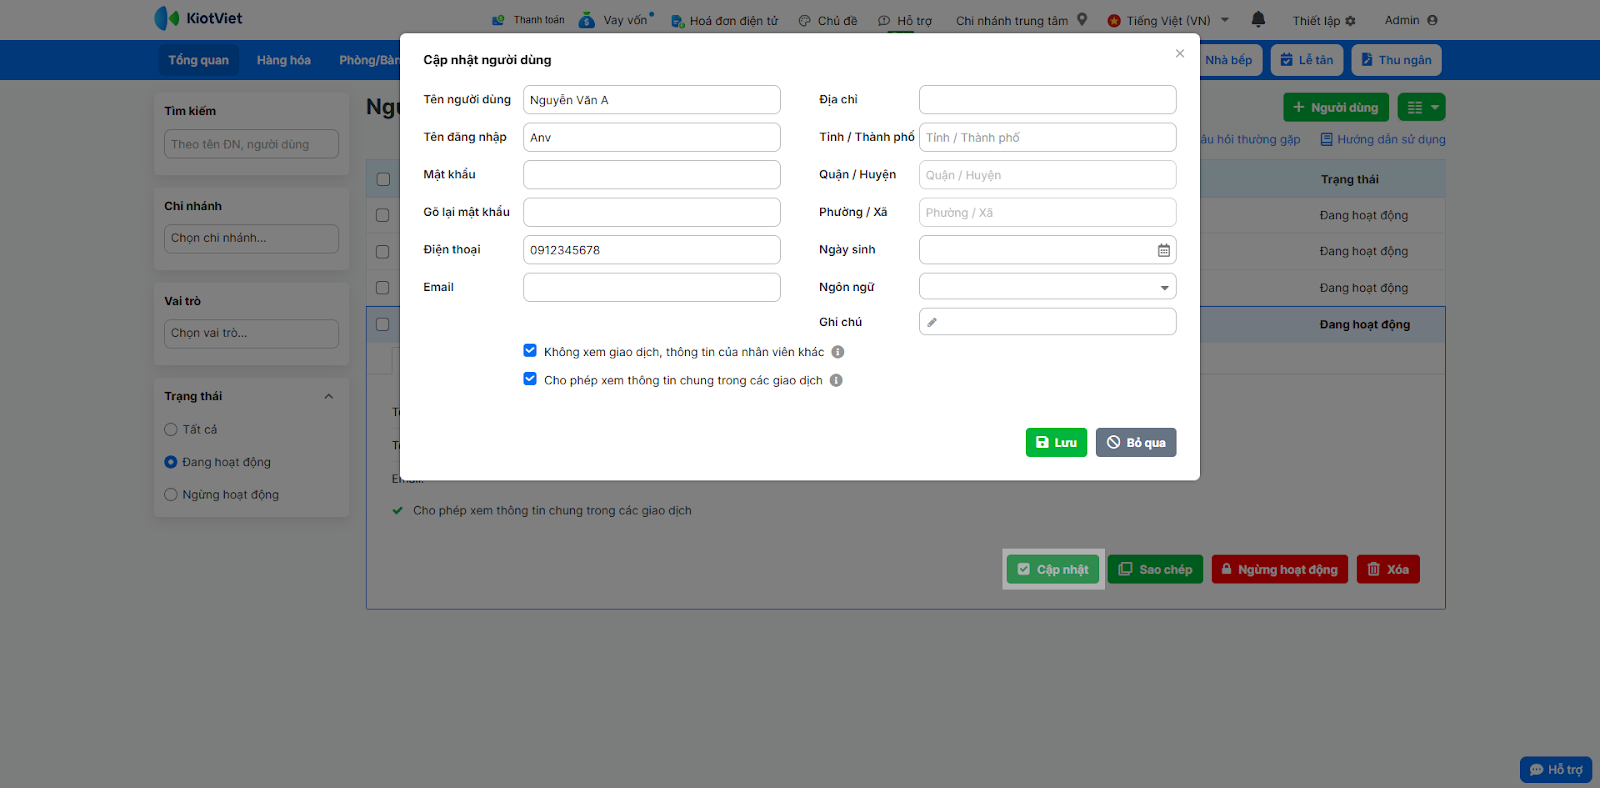Click the Thiết lập gear icon
The width and height of the screenshot is (1600, 788).
[x=1350, y=21]
